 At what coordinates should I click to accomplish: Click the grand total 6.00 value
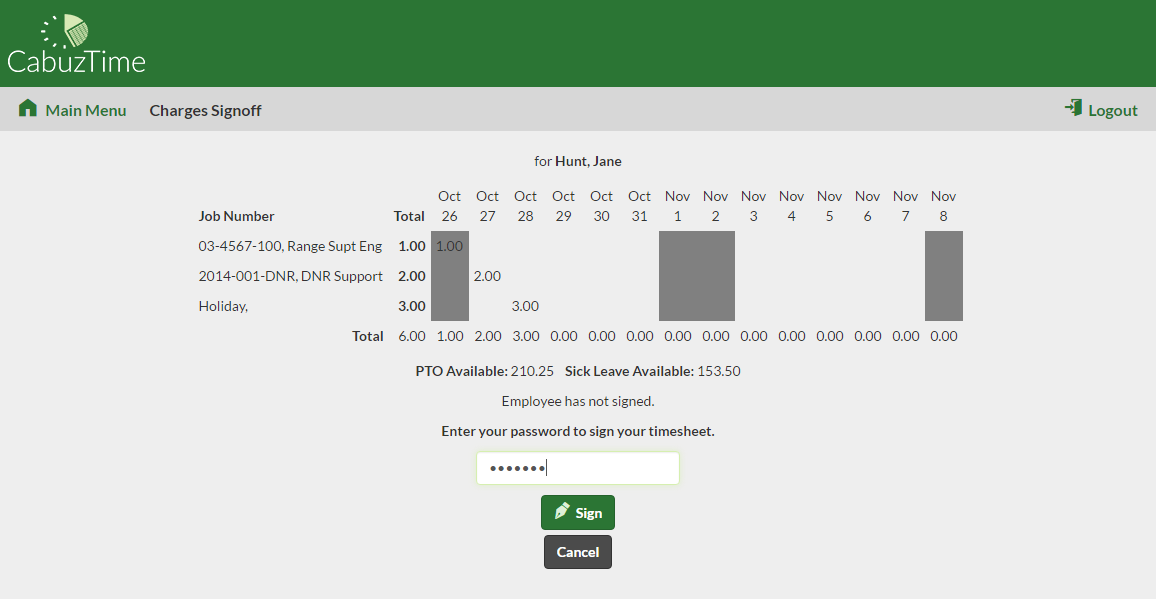point(412,336)
